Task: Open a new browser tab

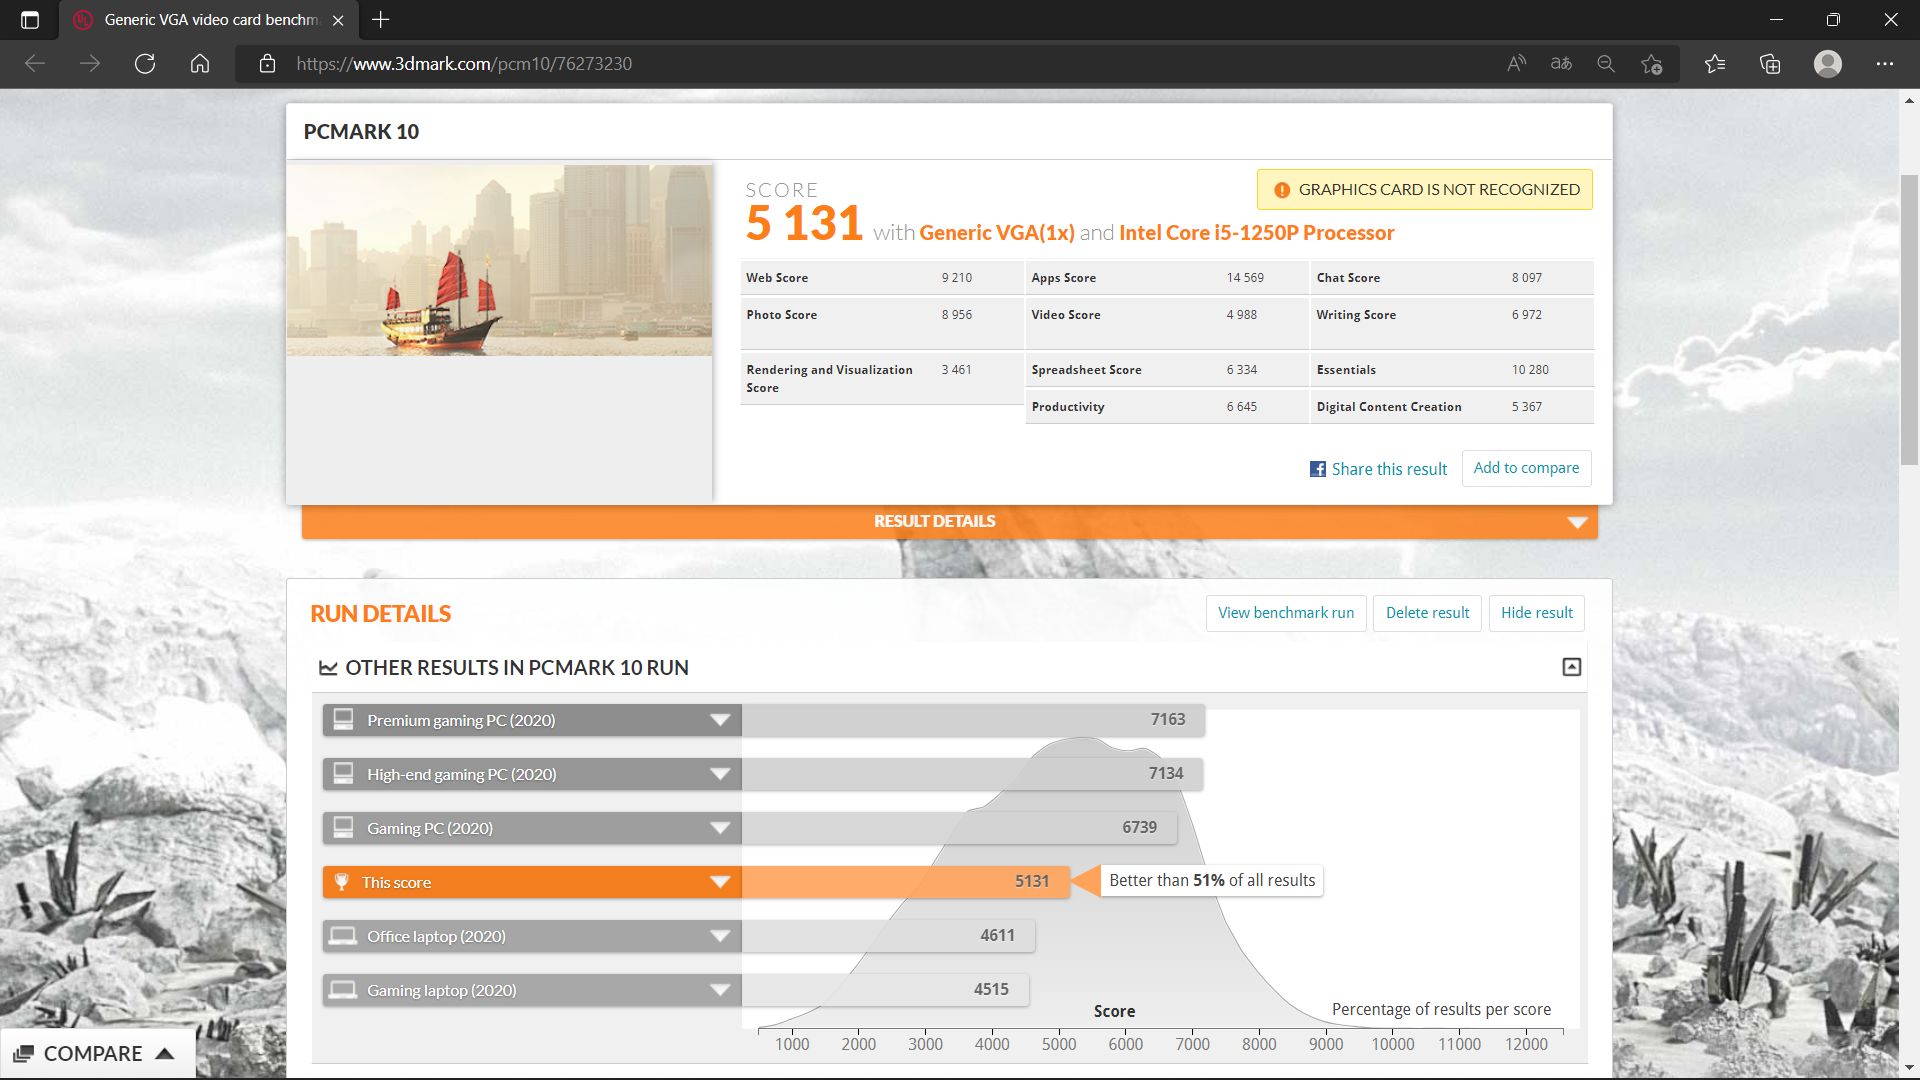Action: point(380,20)
